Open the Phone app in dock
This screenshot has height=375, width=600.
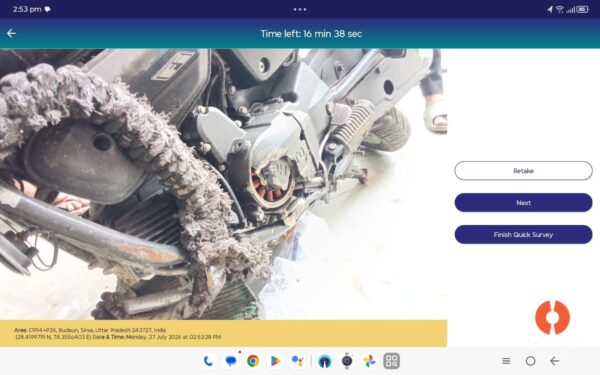point(209,361)
